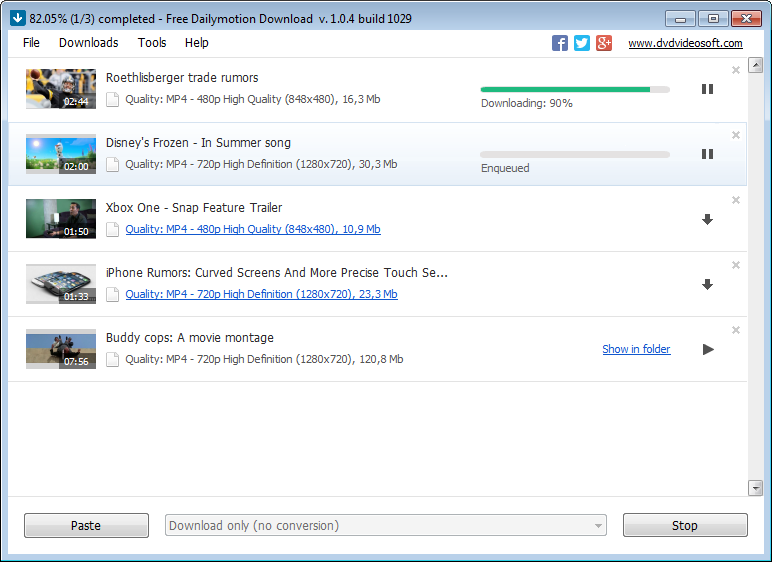Click Buddy cops quality text 120,8 Mb
Viewport: 772px width, 562px height.
pos(264,360)
